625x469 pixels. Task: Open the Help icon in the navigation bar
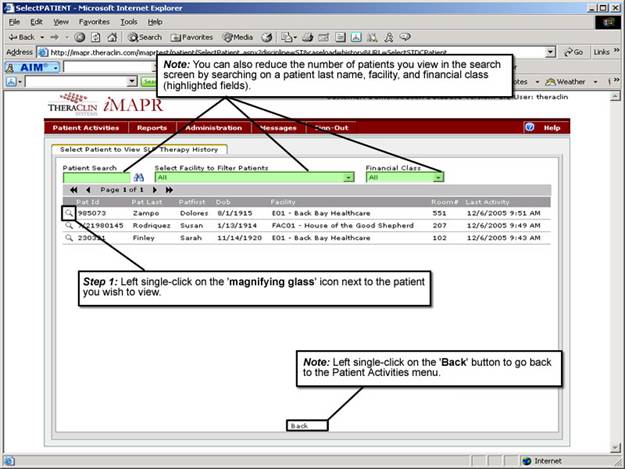[x=530, y=128]
